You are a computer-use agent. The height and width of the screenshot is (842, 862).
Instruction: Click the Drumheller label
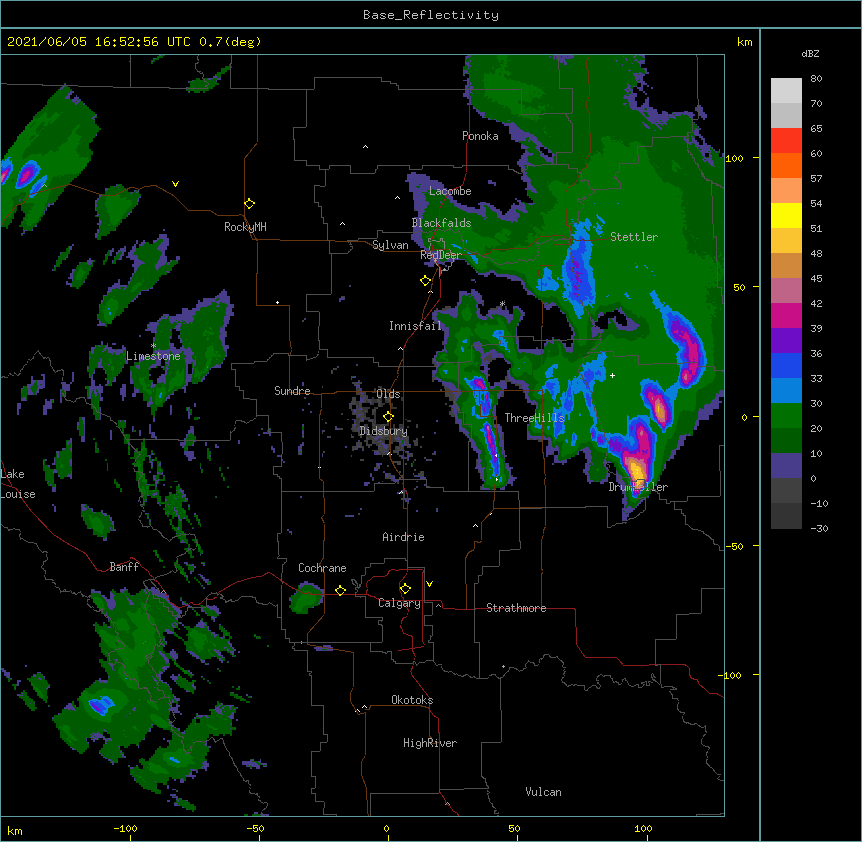point(638,487)
